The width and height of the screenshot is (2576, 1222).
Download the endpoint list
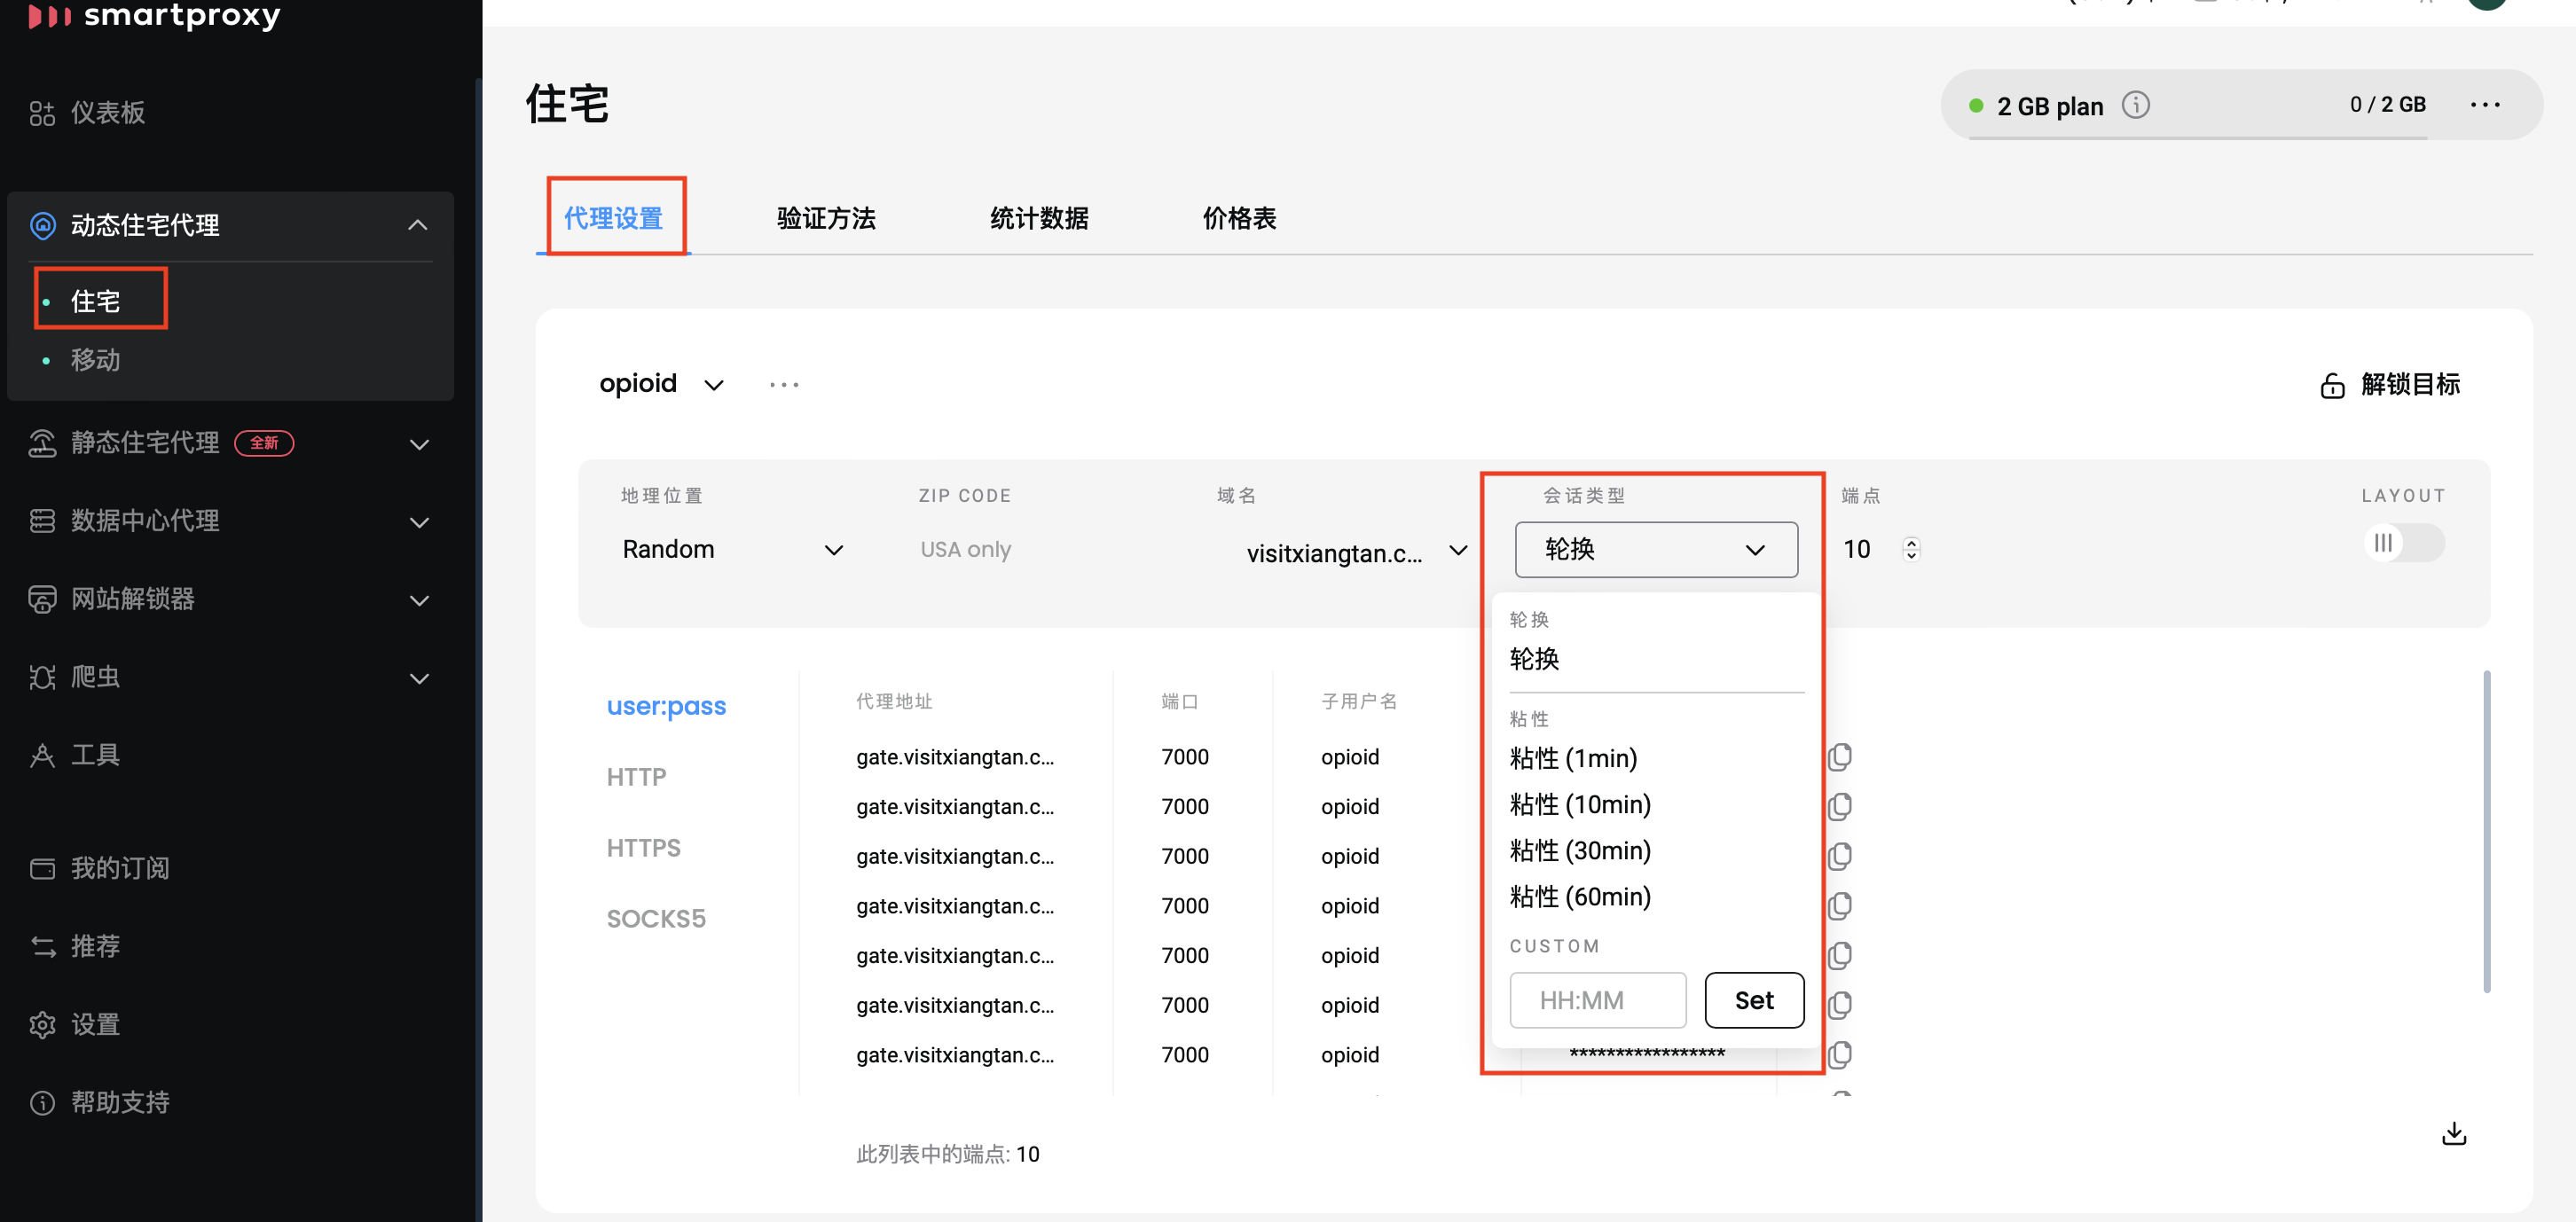[x=2454, y=1133]
